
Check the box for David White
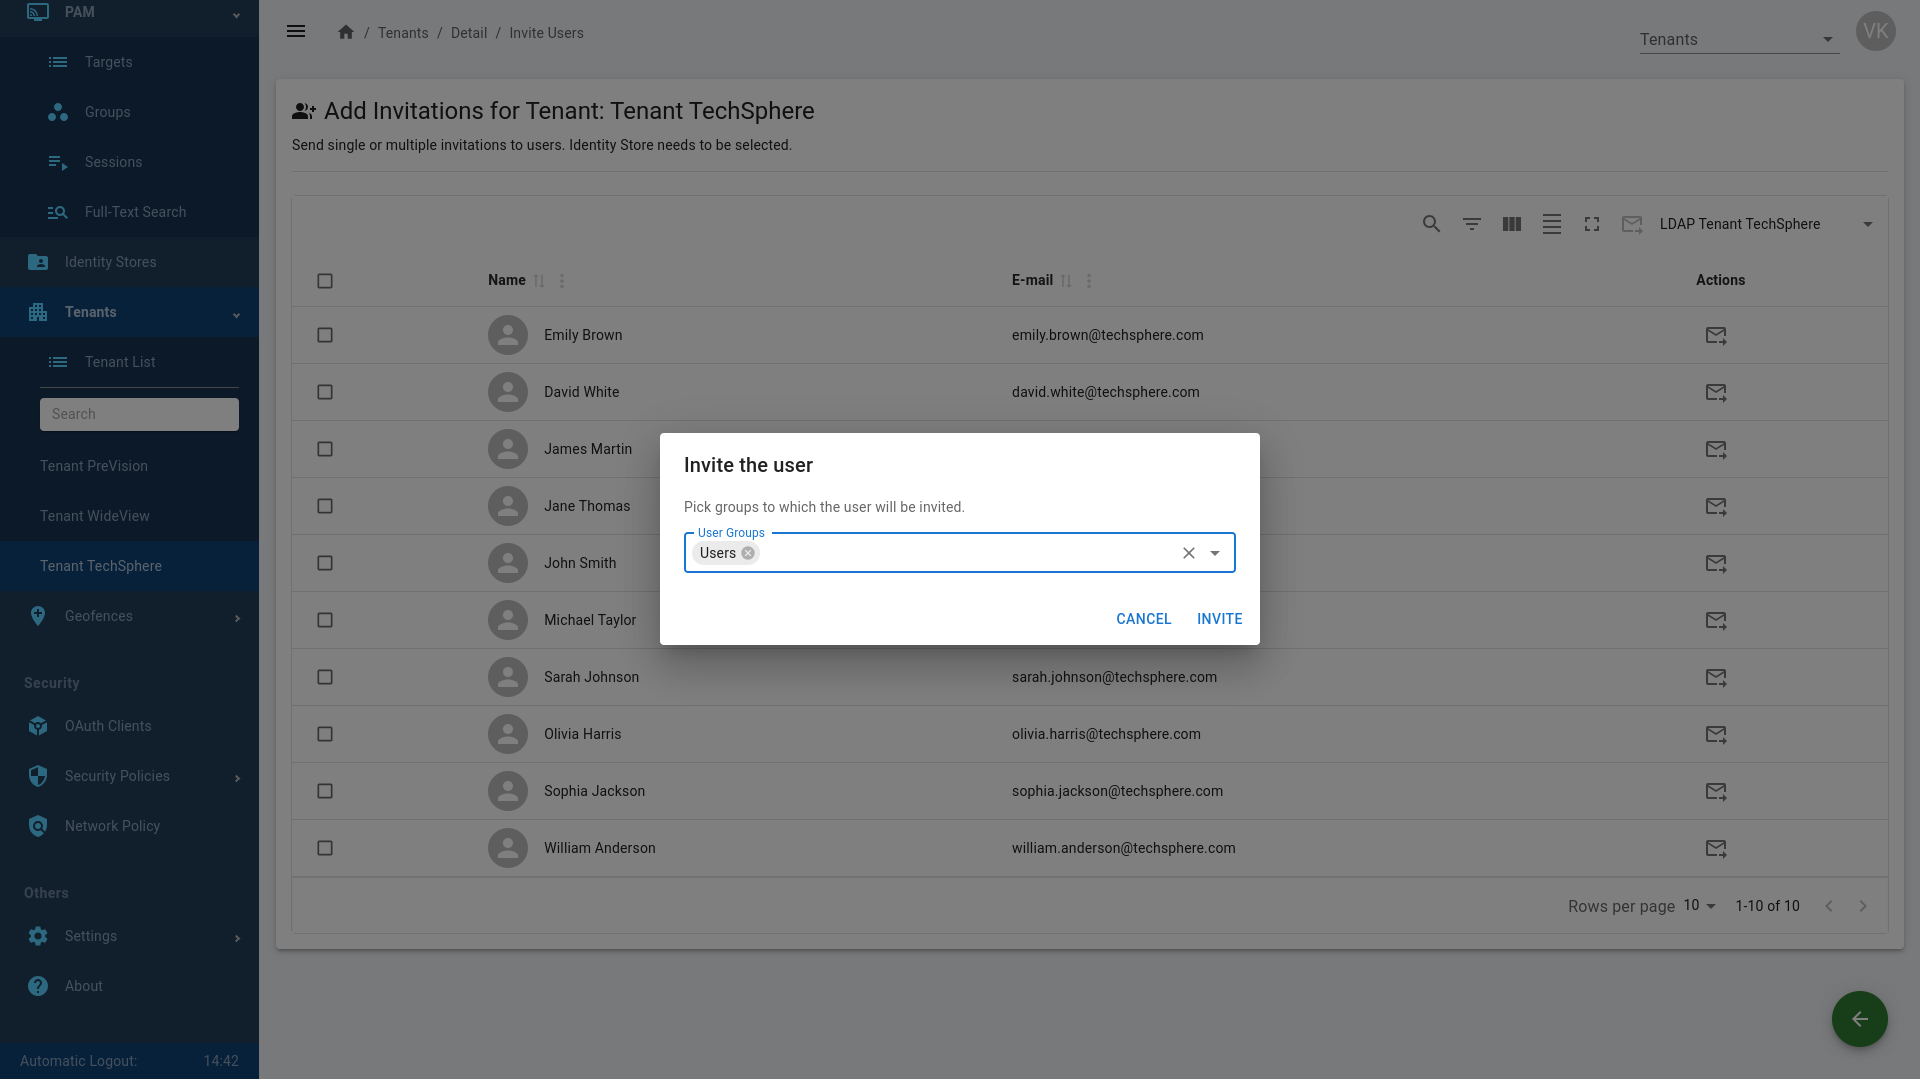pos(325,392)
